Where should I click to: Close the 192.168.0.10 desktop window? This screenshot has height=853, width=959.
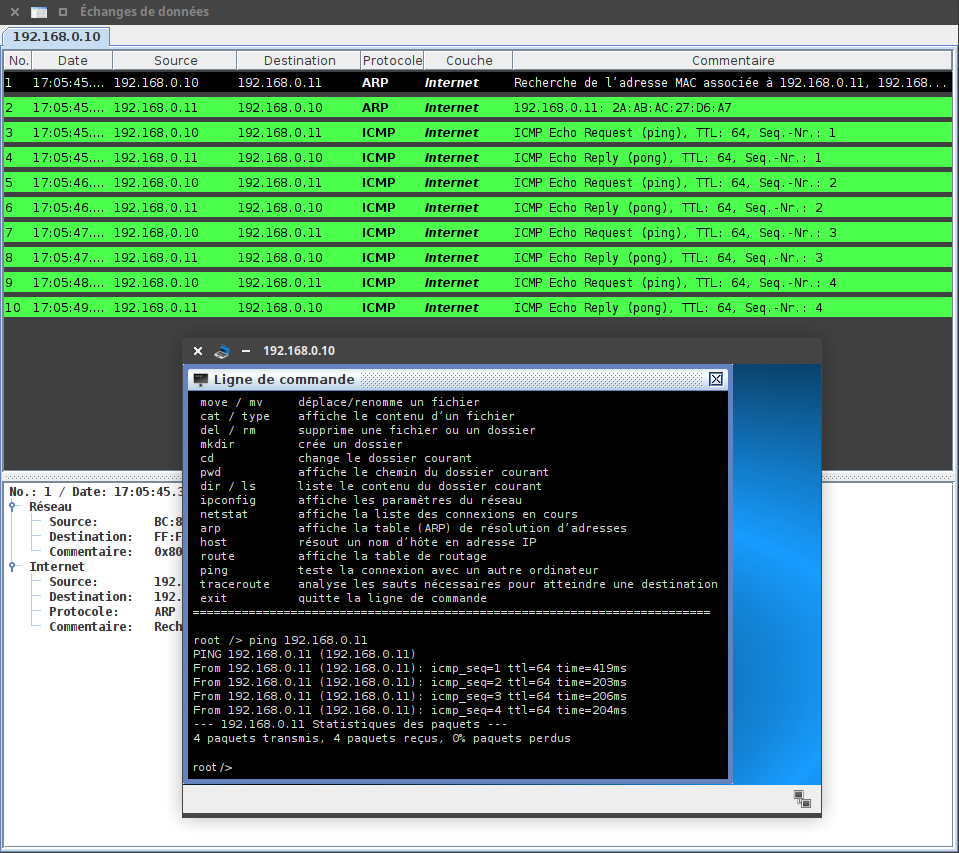pyautogui.click(x=198, y=351)
